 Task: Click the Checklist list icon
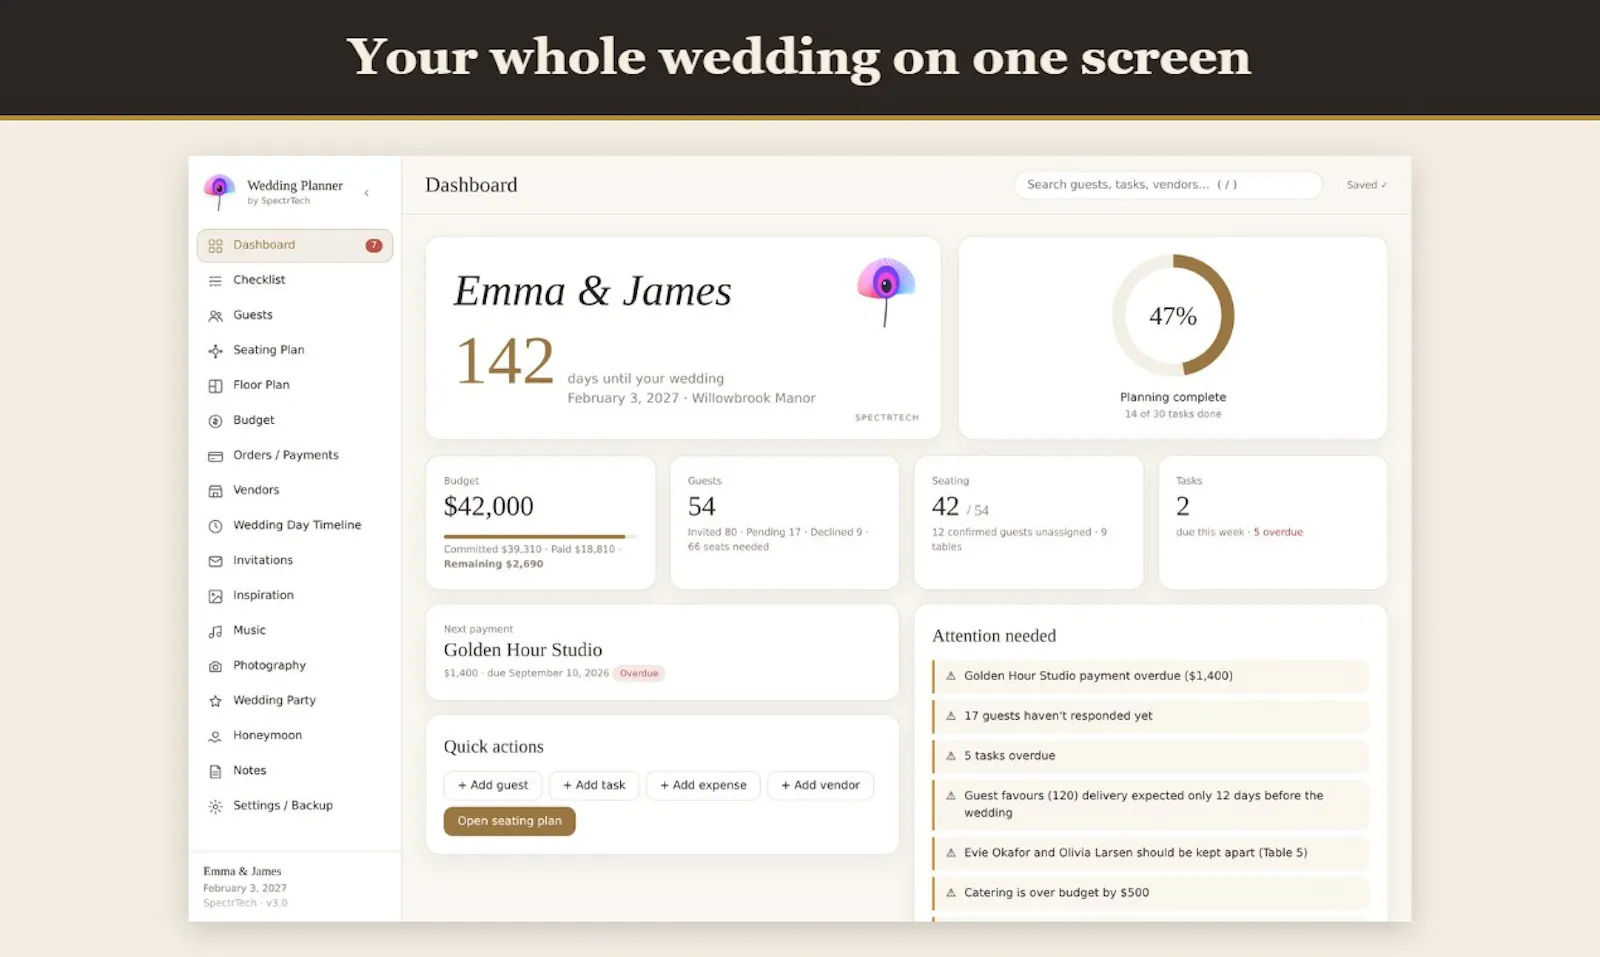(x=215, y=281)
